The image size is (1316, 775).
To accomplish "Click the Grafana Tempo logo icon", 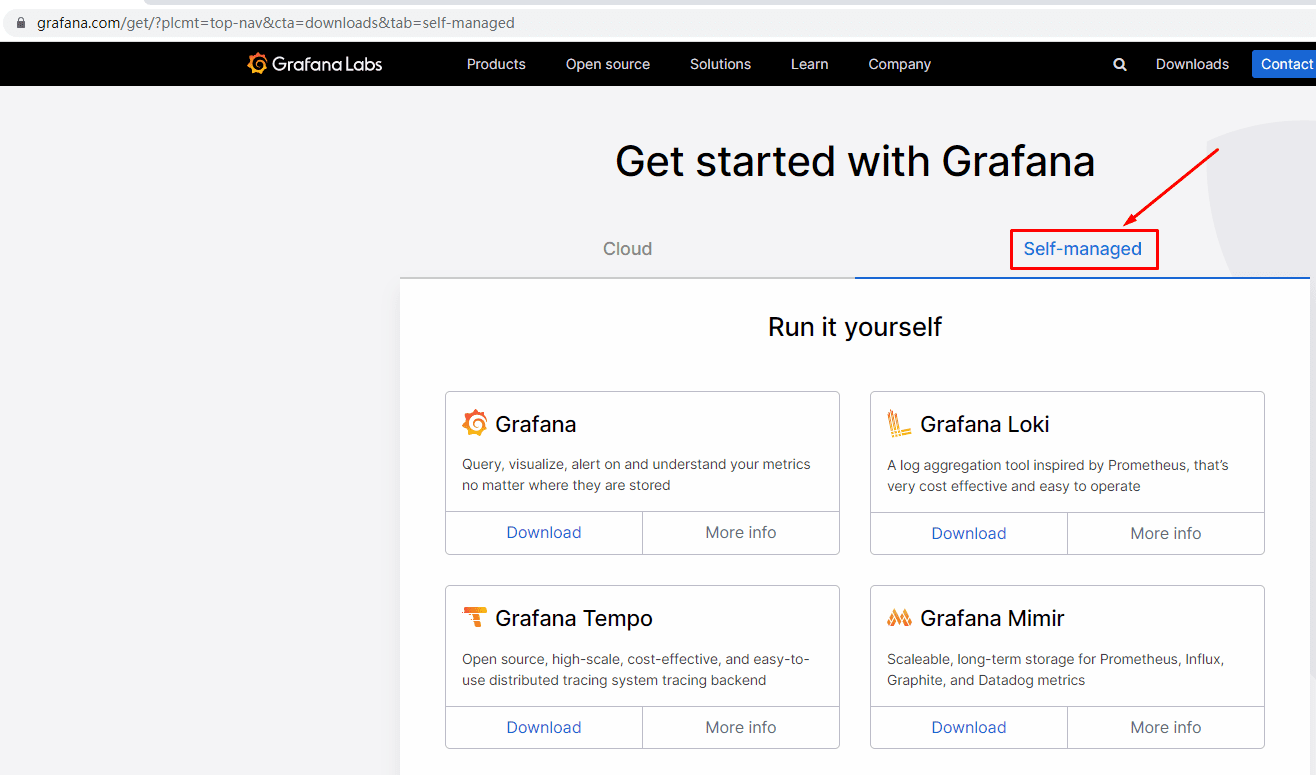I will coord(474,618).
